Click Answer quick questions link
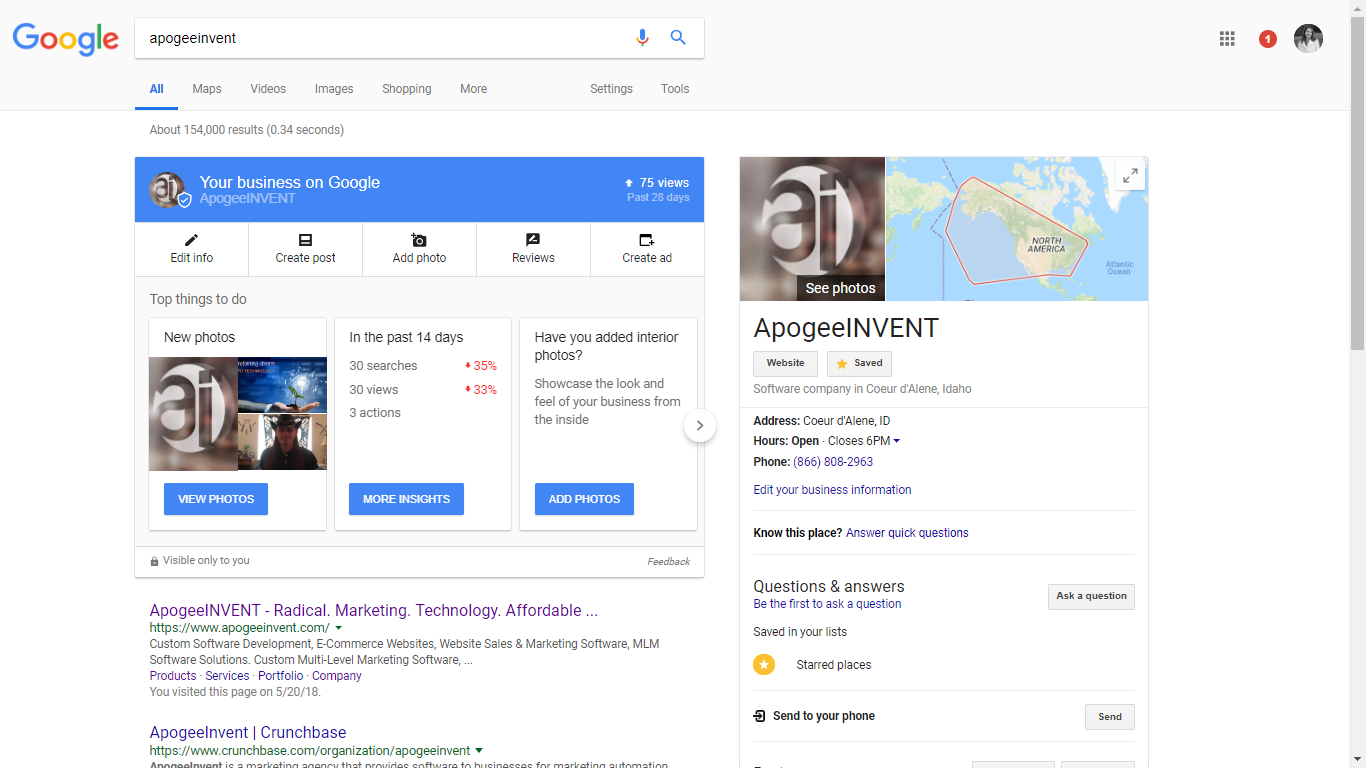 coord(907,533)
